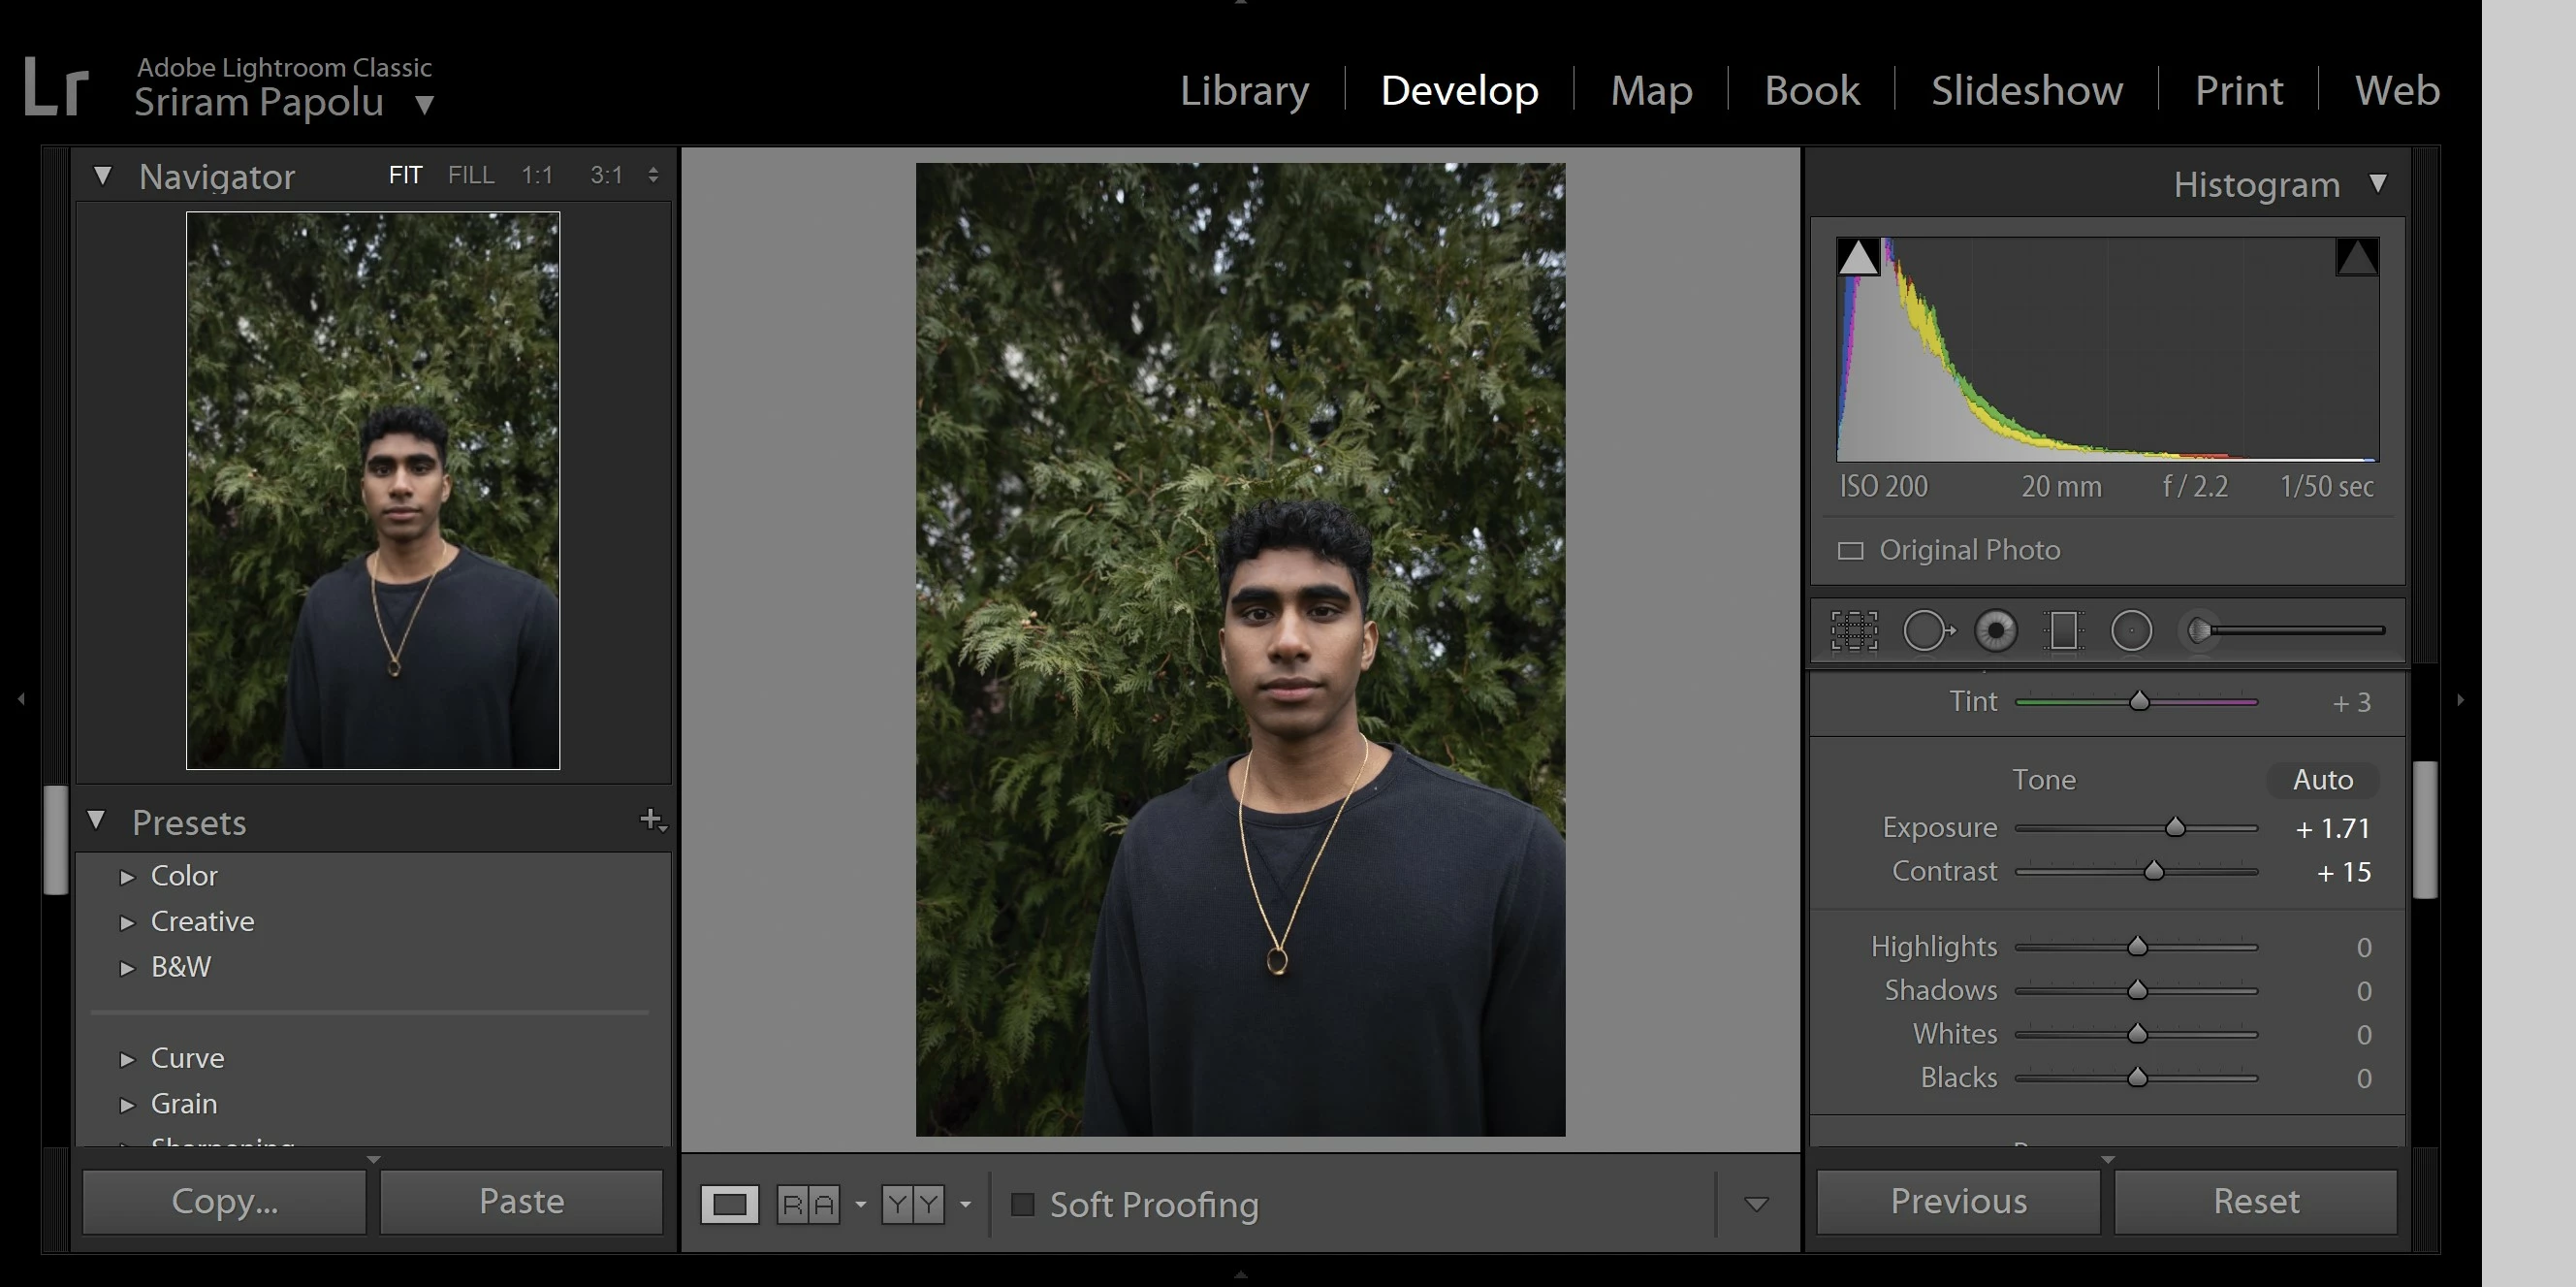Screen dimensions: 2576x1287
Task: Select the Graduated Filter tool
Action: [x=2063, y=631]
